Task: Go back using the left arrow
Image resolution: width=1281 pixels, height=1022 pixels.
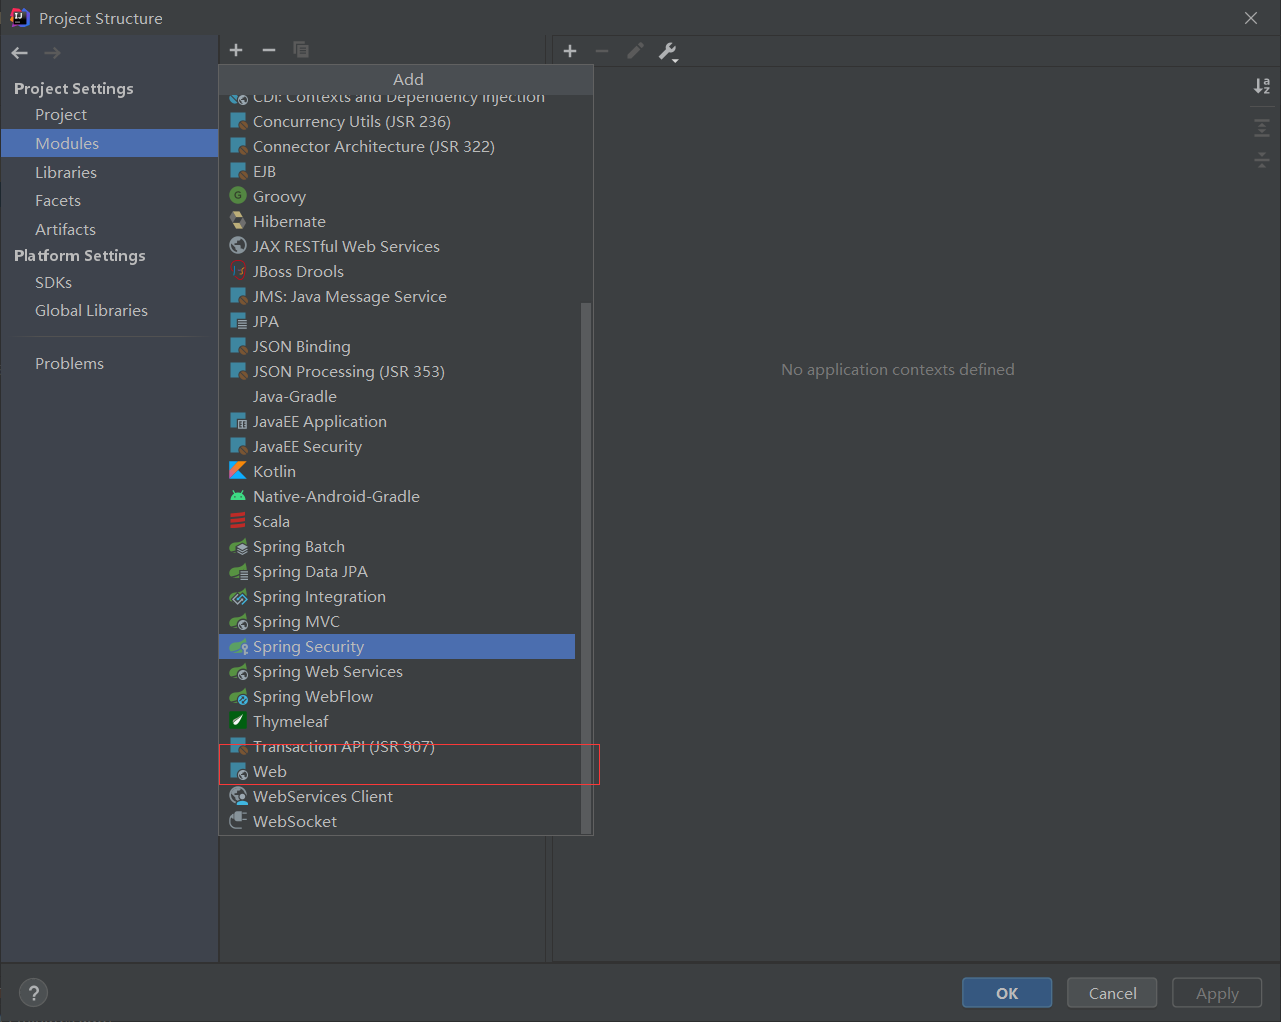Action: (x=20, y=52)
